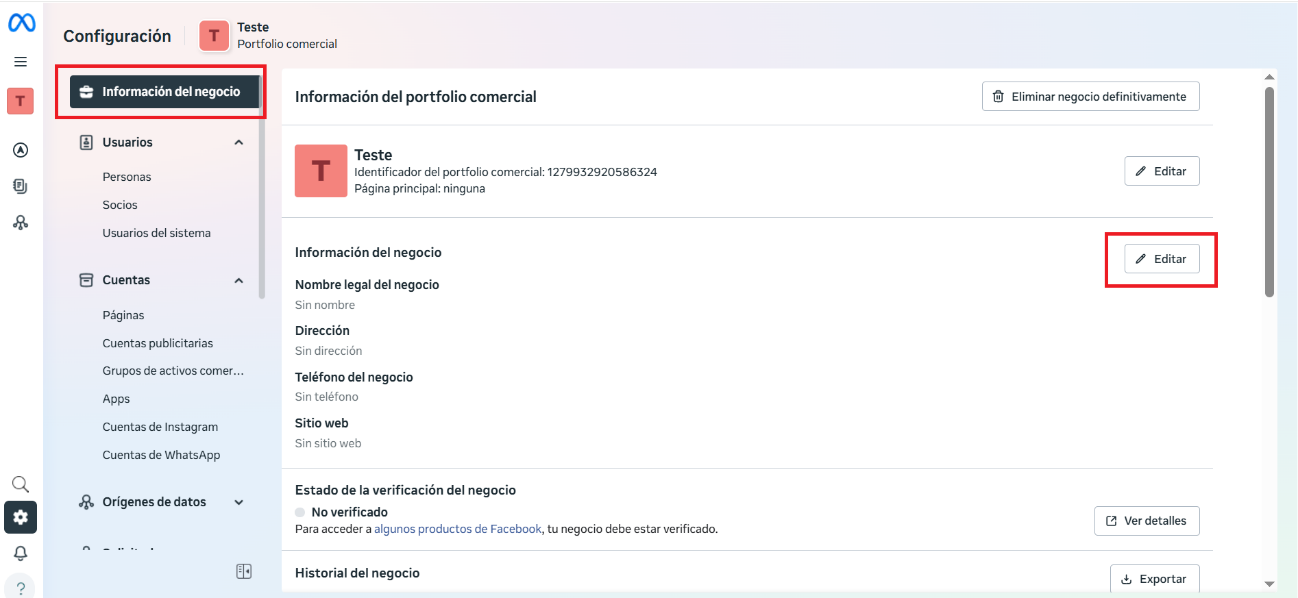
Task: Click the No verificado status text
Action: (x=349, y=512)
